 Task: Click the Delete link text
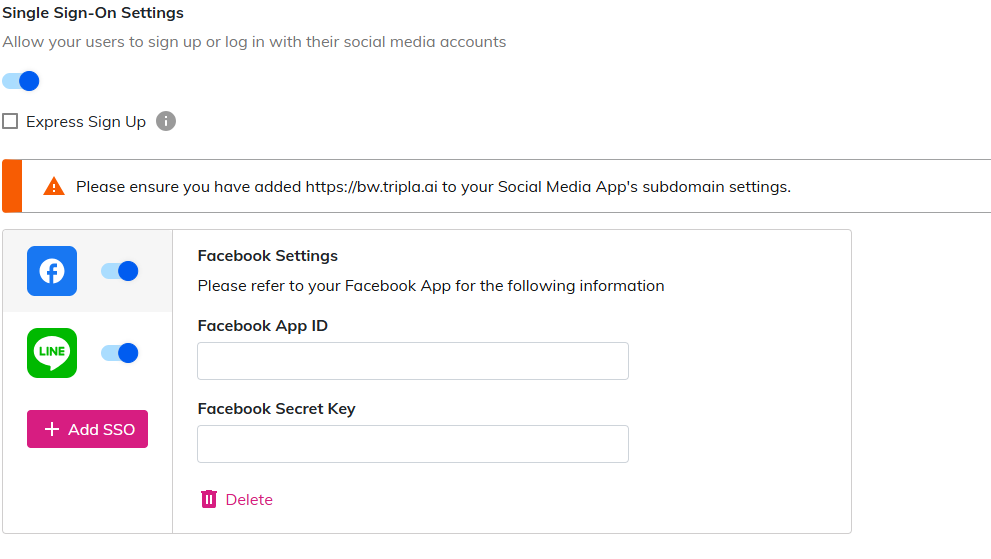point(249,500)
